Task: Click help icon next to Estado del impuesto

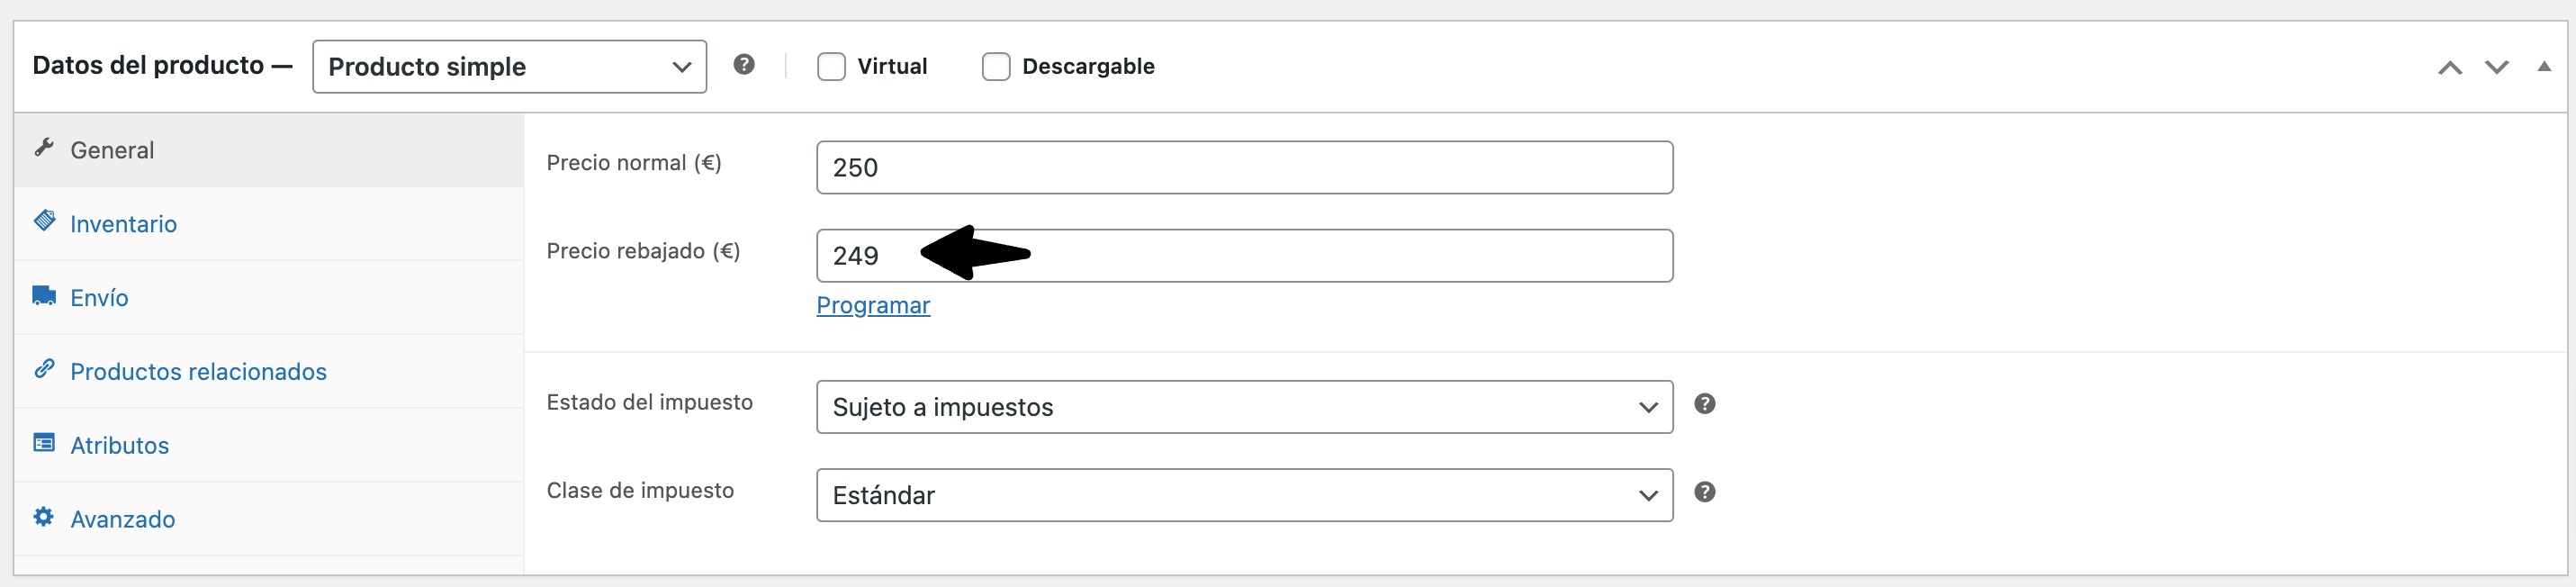Action: click(x=1705, y=404)
